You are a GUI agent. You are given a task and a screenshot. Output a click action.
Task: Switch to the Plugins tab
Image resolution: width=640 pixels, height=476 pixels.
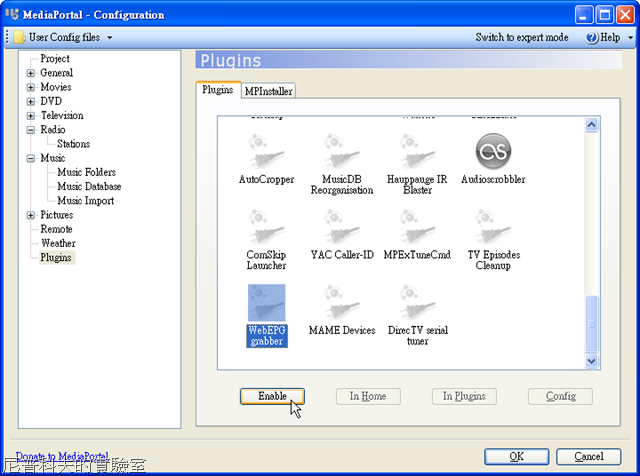[x=218, y=89]
